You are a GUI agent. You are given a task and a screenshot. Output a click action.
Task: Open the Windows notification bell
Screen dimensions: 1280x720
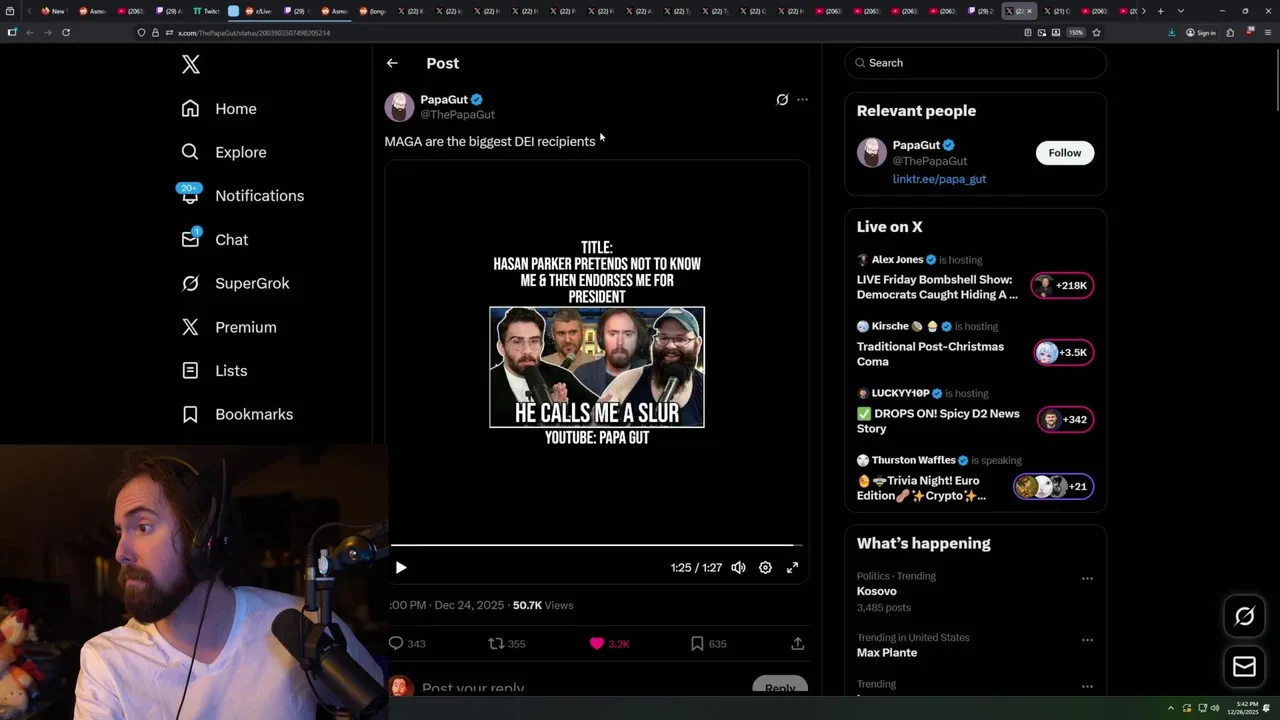pos(1268,708)
